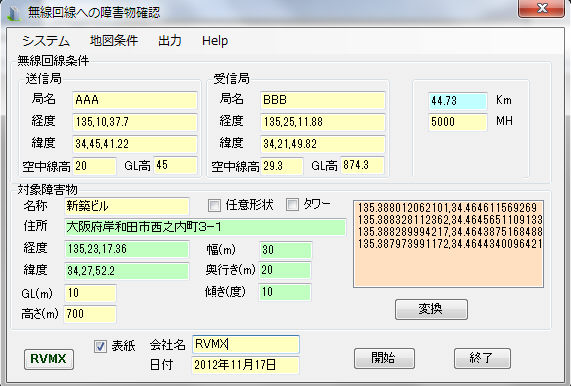Viewport: 571px width, 386px height.
Task: Click the 高さ(m) field showing 700
Action: 90,314
